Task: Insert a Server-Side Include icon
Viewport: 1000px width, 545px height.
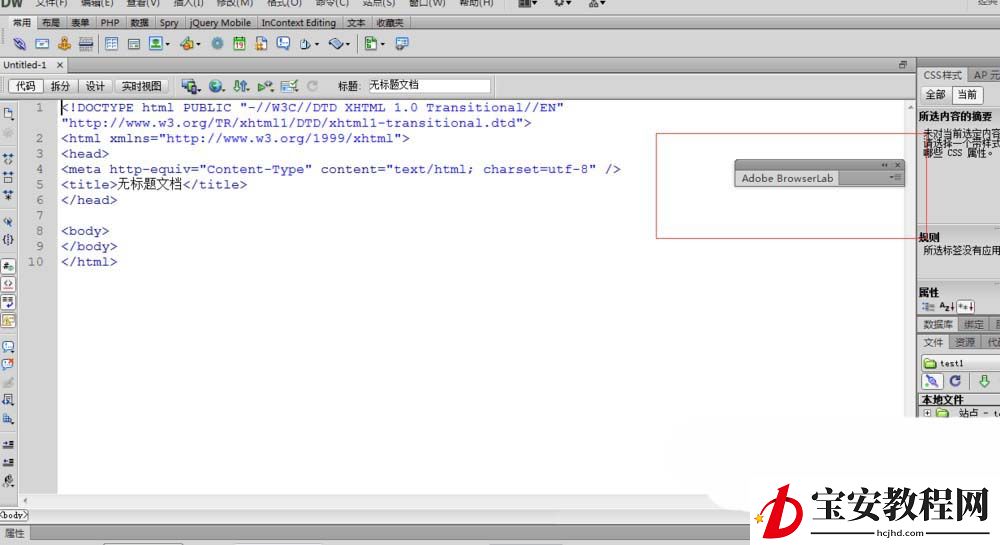Action: (261, 43)
